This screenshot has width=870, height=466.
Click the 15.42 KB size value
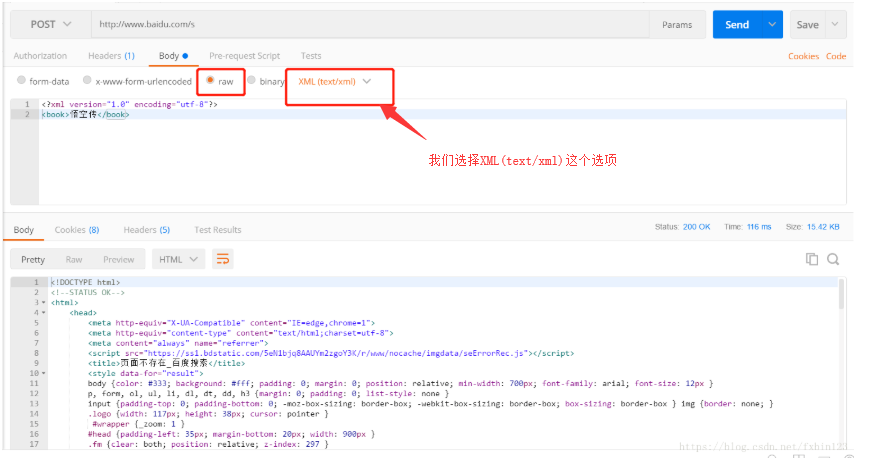[x=823, y=227]
